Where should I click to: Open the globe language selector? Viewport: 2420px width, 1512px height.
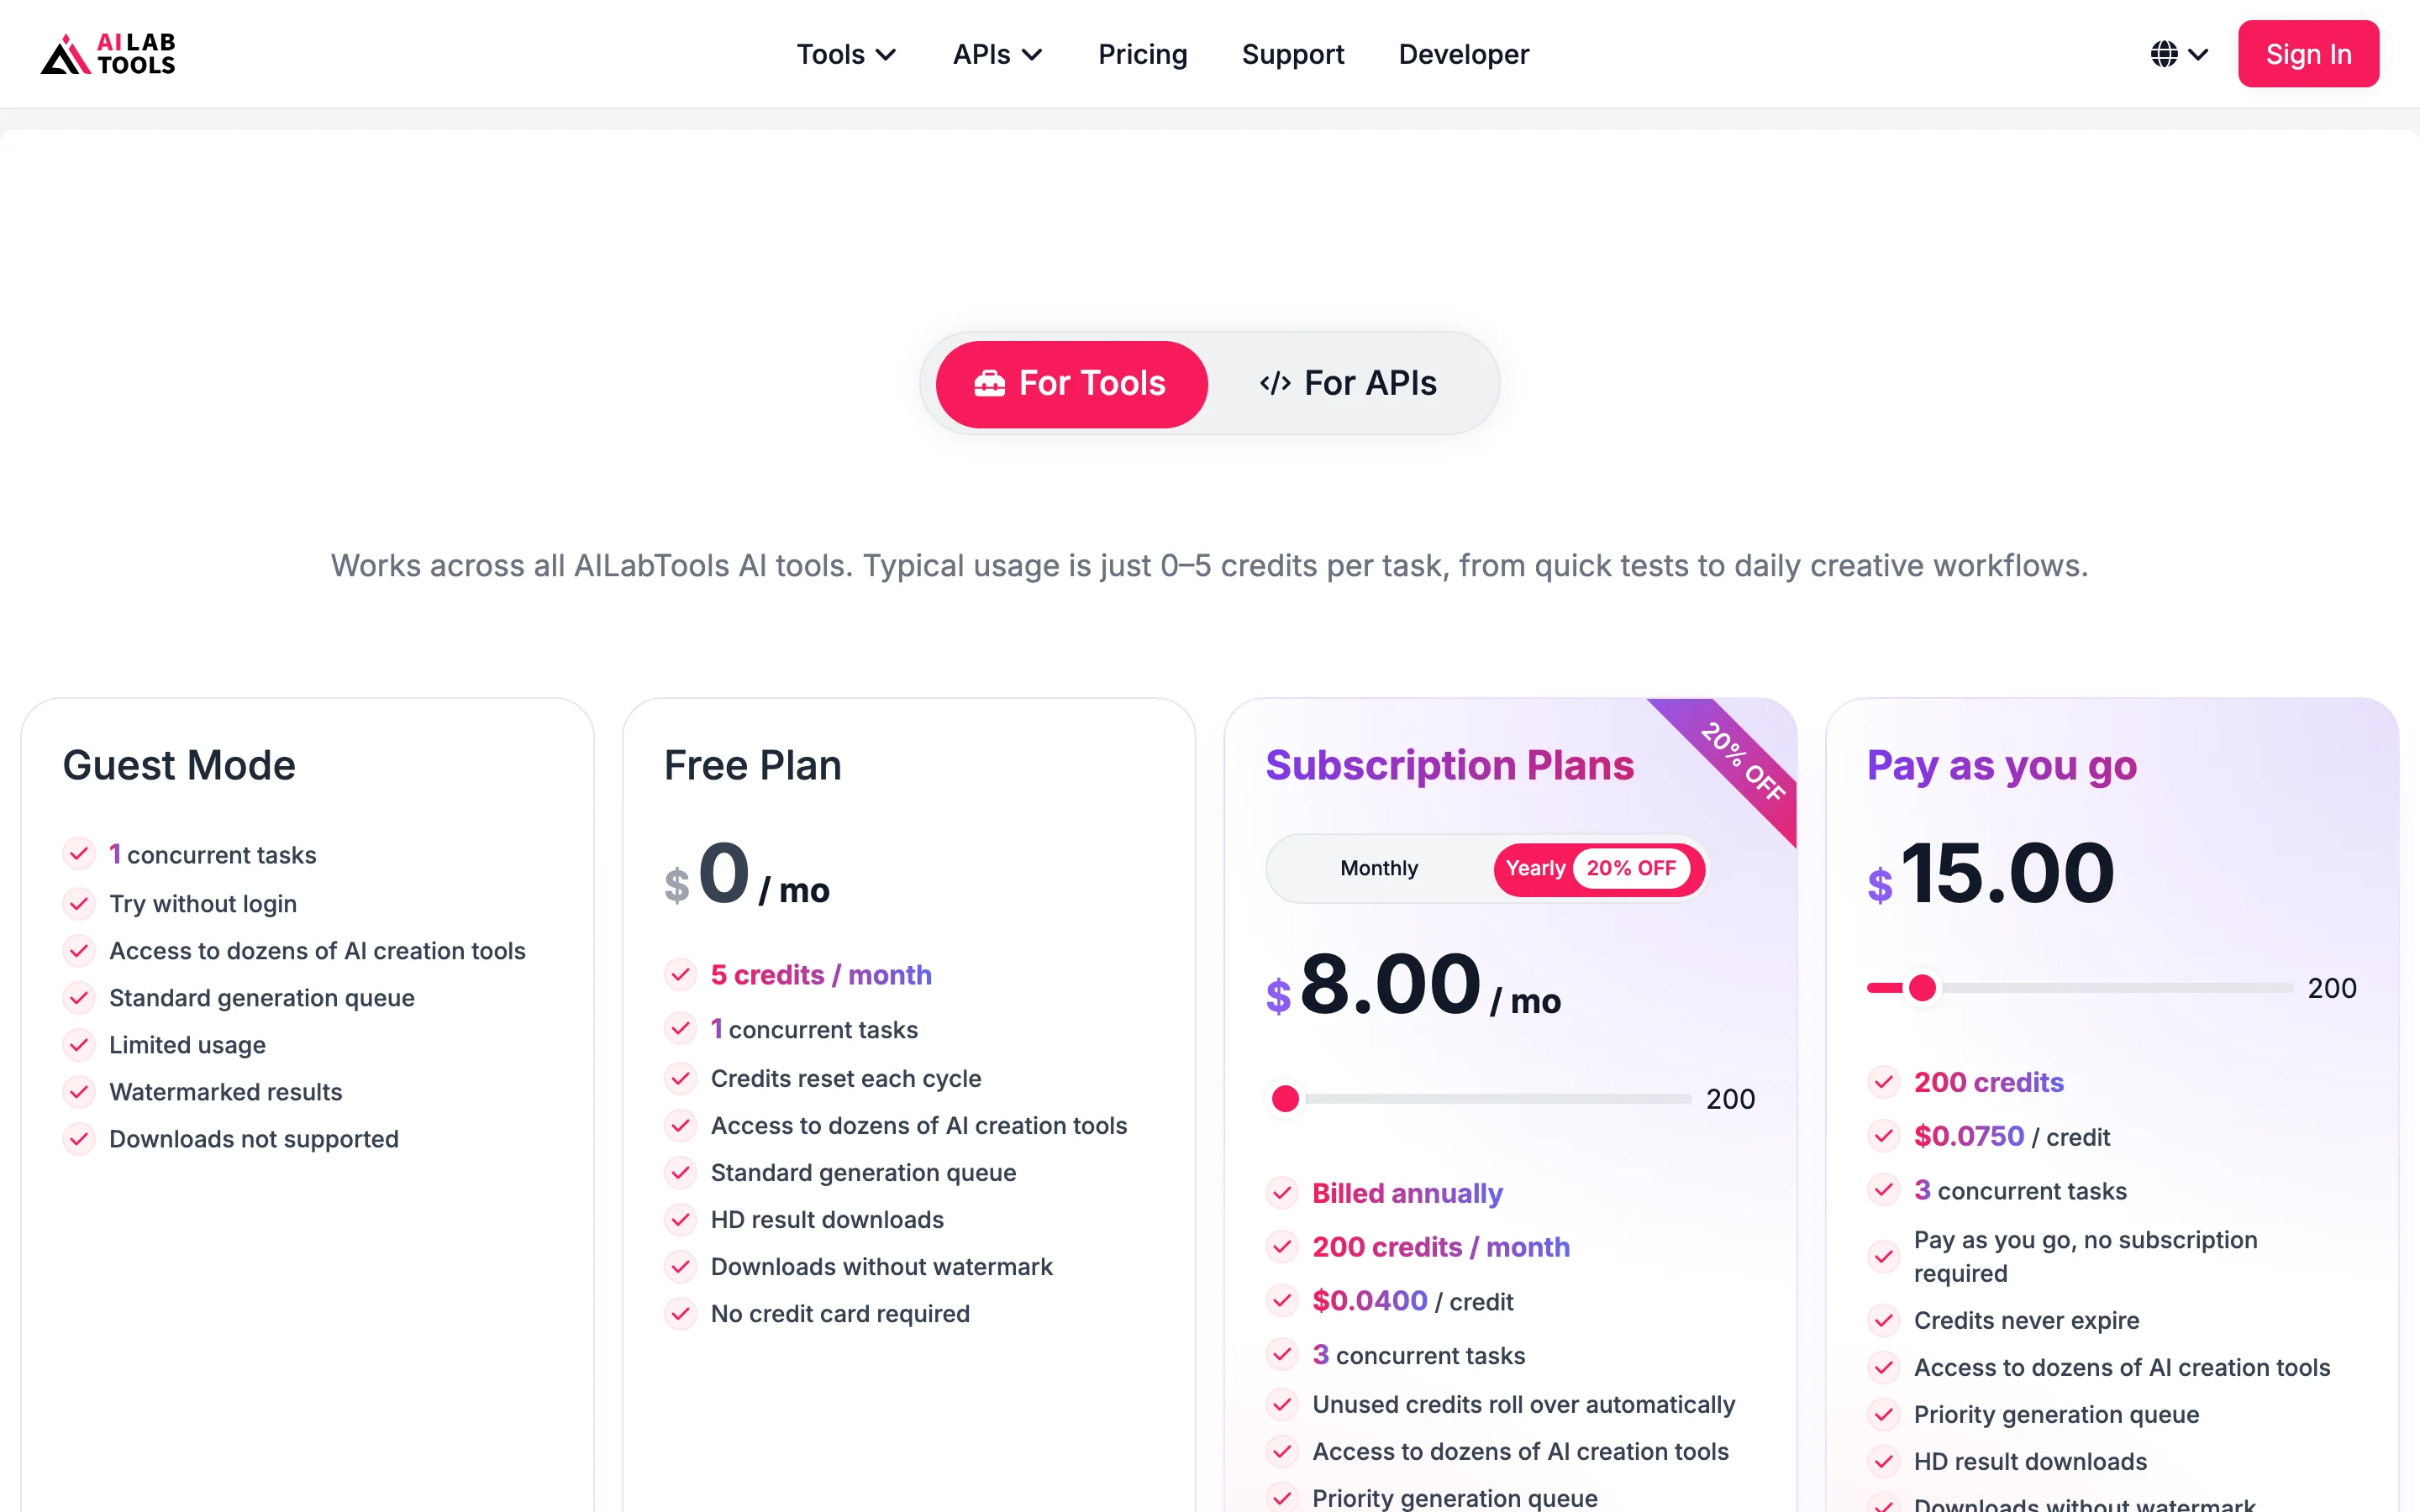2164,54
